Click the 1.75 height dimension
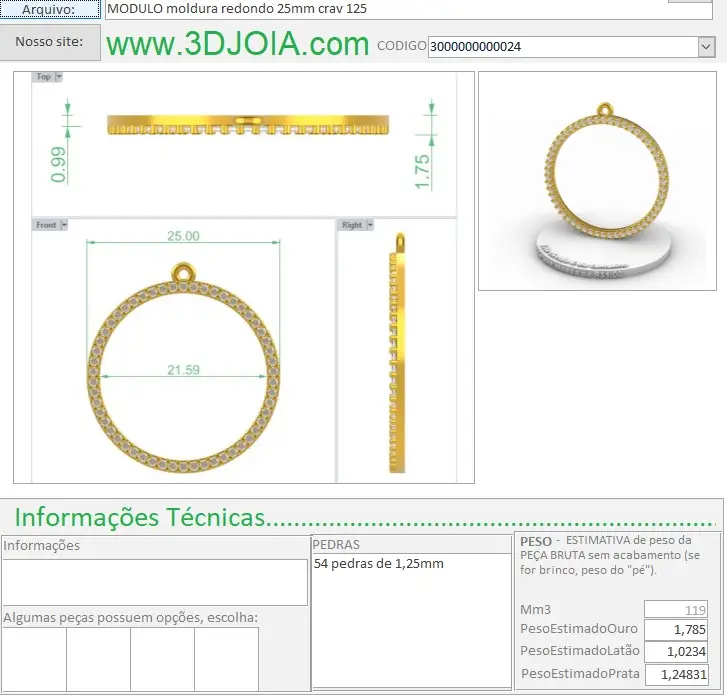 click(422, 172)
